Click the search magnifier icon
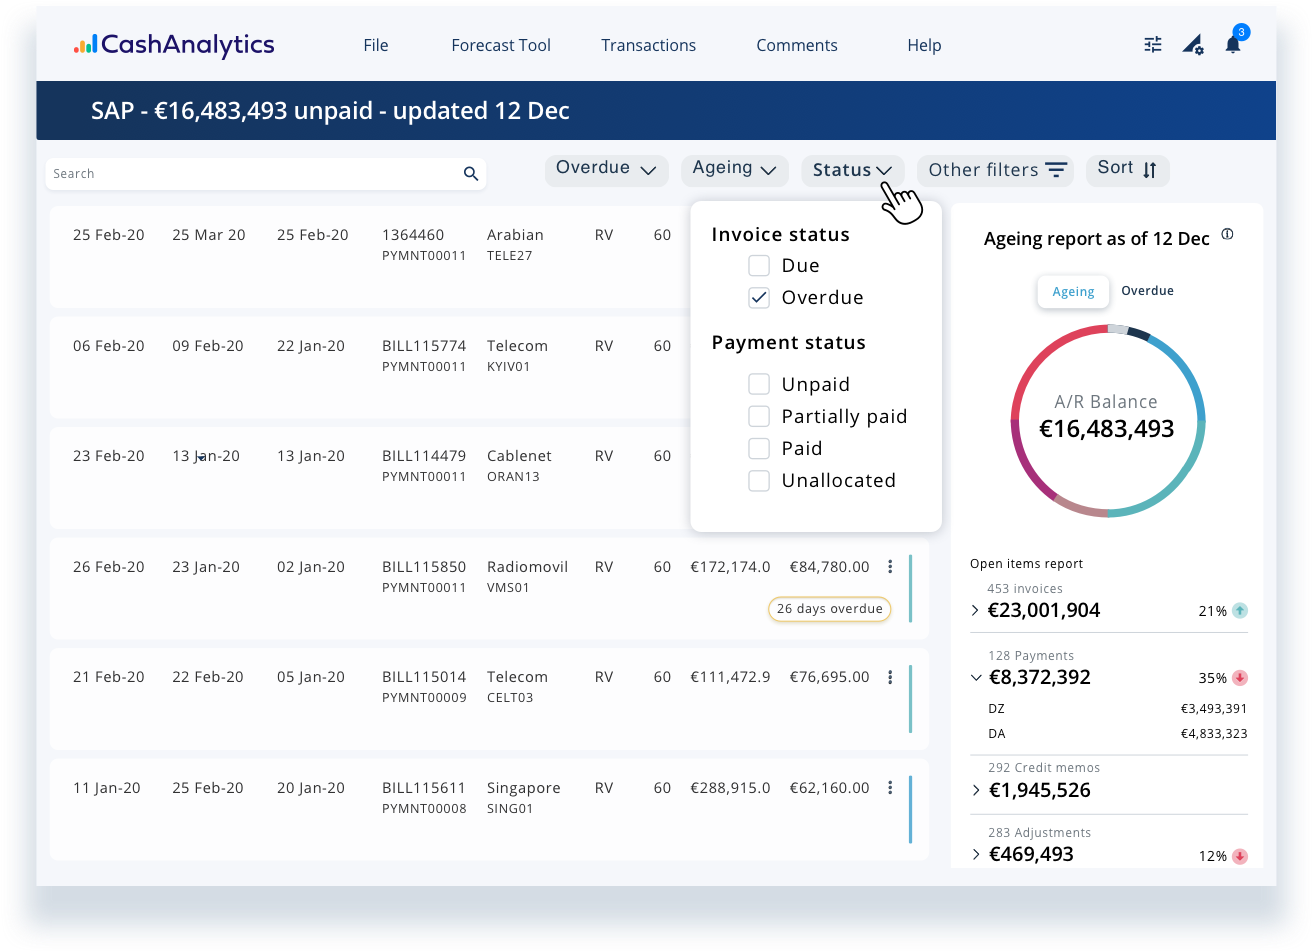This screenshot has width=1313, height=952. 471,174
